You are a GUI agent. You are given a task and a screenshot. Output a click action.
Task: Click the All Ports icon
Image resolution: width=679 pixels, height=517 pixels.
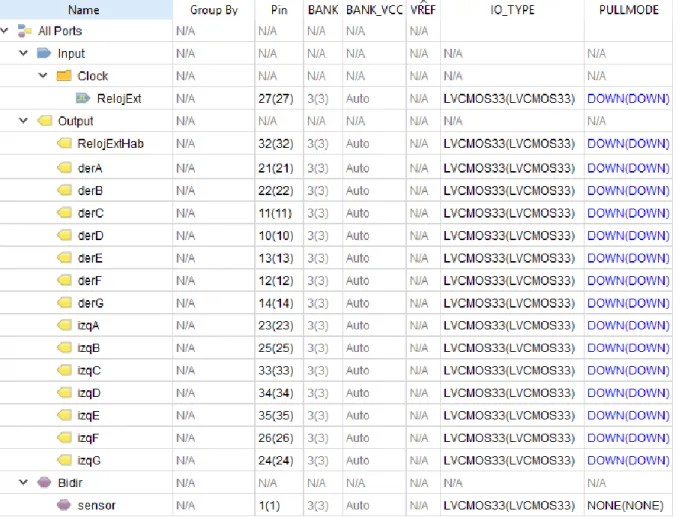24,31
